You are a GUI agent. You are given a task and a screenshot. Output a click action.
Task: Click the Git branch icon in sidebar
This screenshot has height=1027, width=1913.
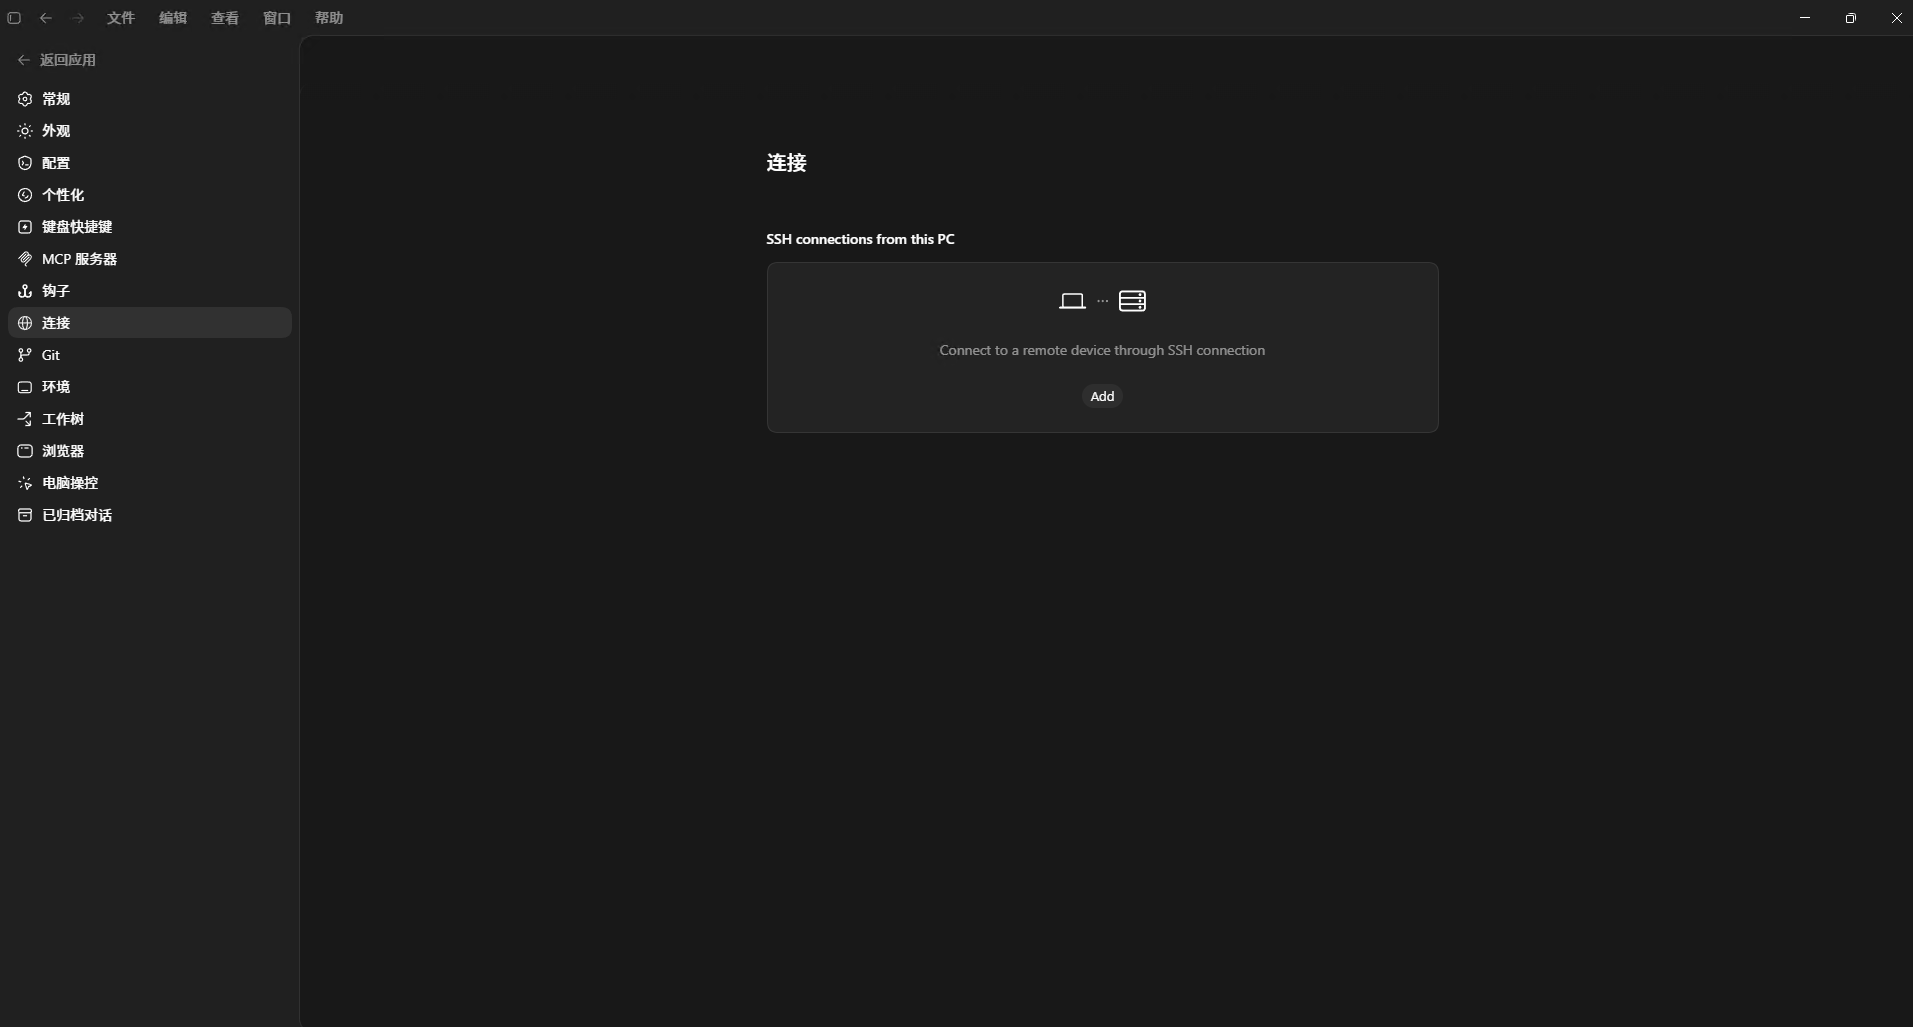pyautogui.click(x=25, y=355)
